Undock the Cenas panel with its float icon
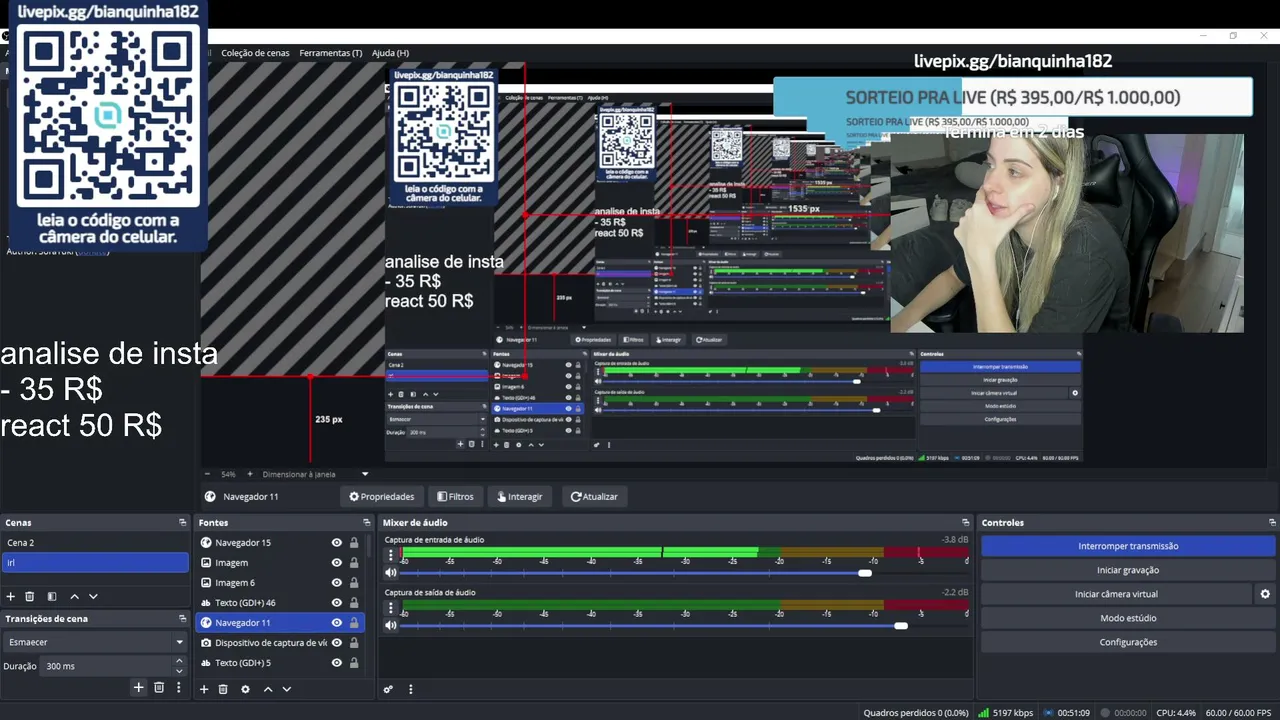 (x=182, y=522)
